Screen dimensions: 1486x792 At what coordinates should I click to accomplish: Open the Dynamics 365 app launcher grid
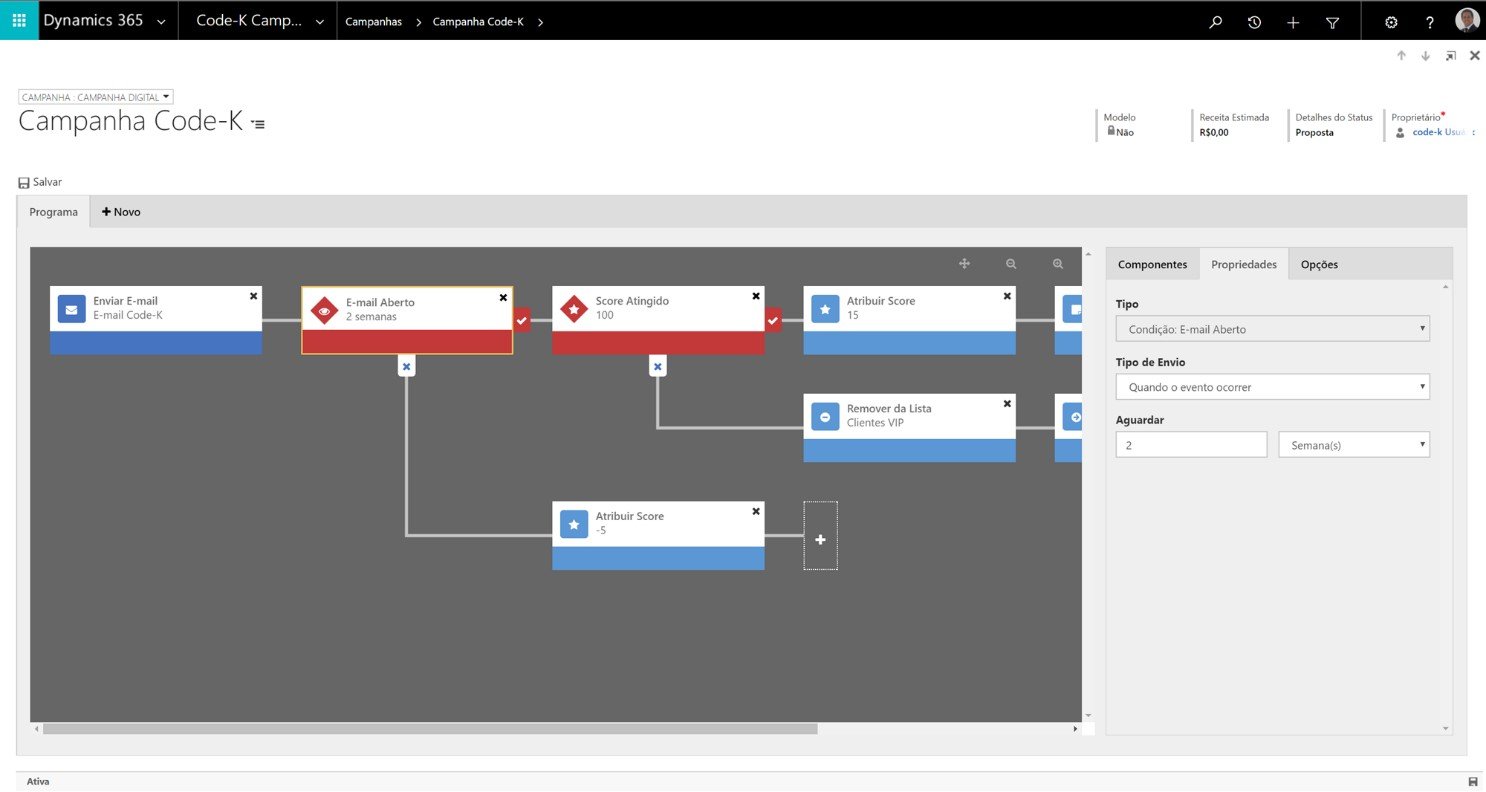19,20
